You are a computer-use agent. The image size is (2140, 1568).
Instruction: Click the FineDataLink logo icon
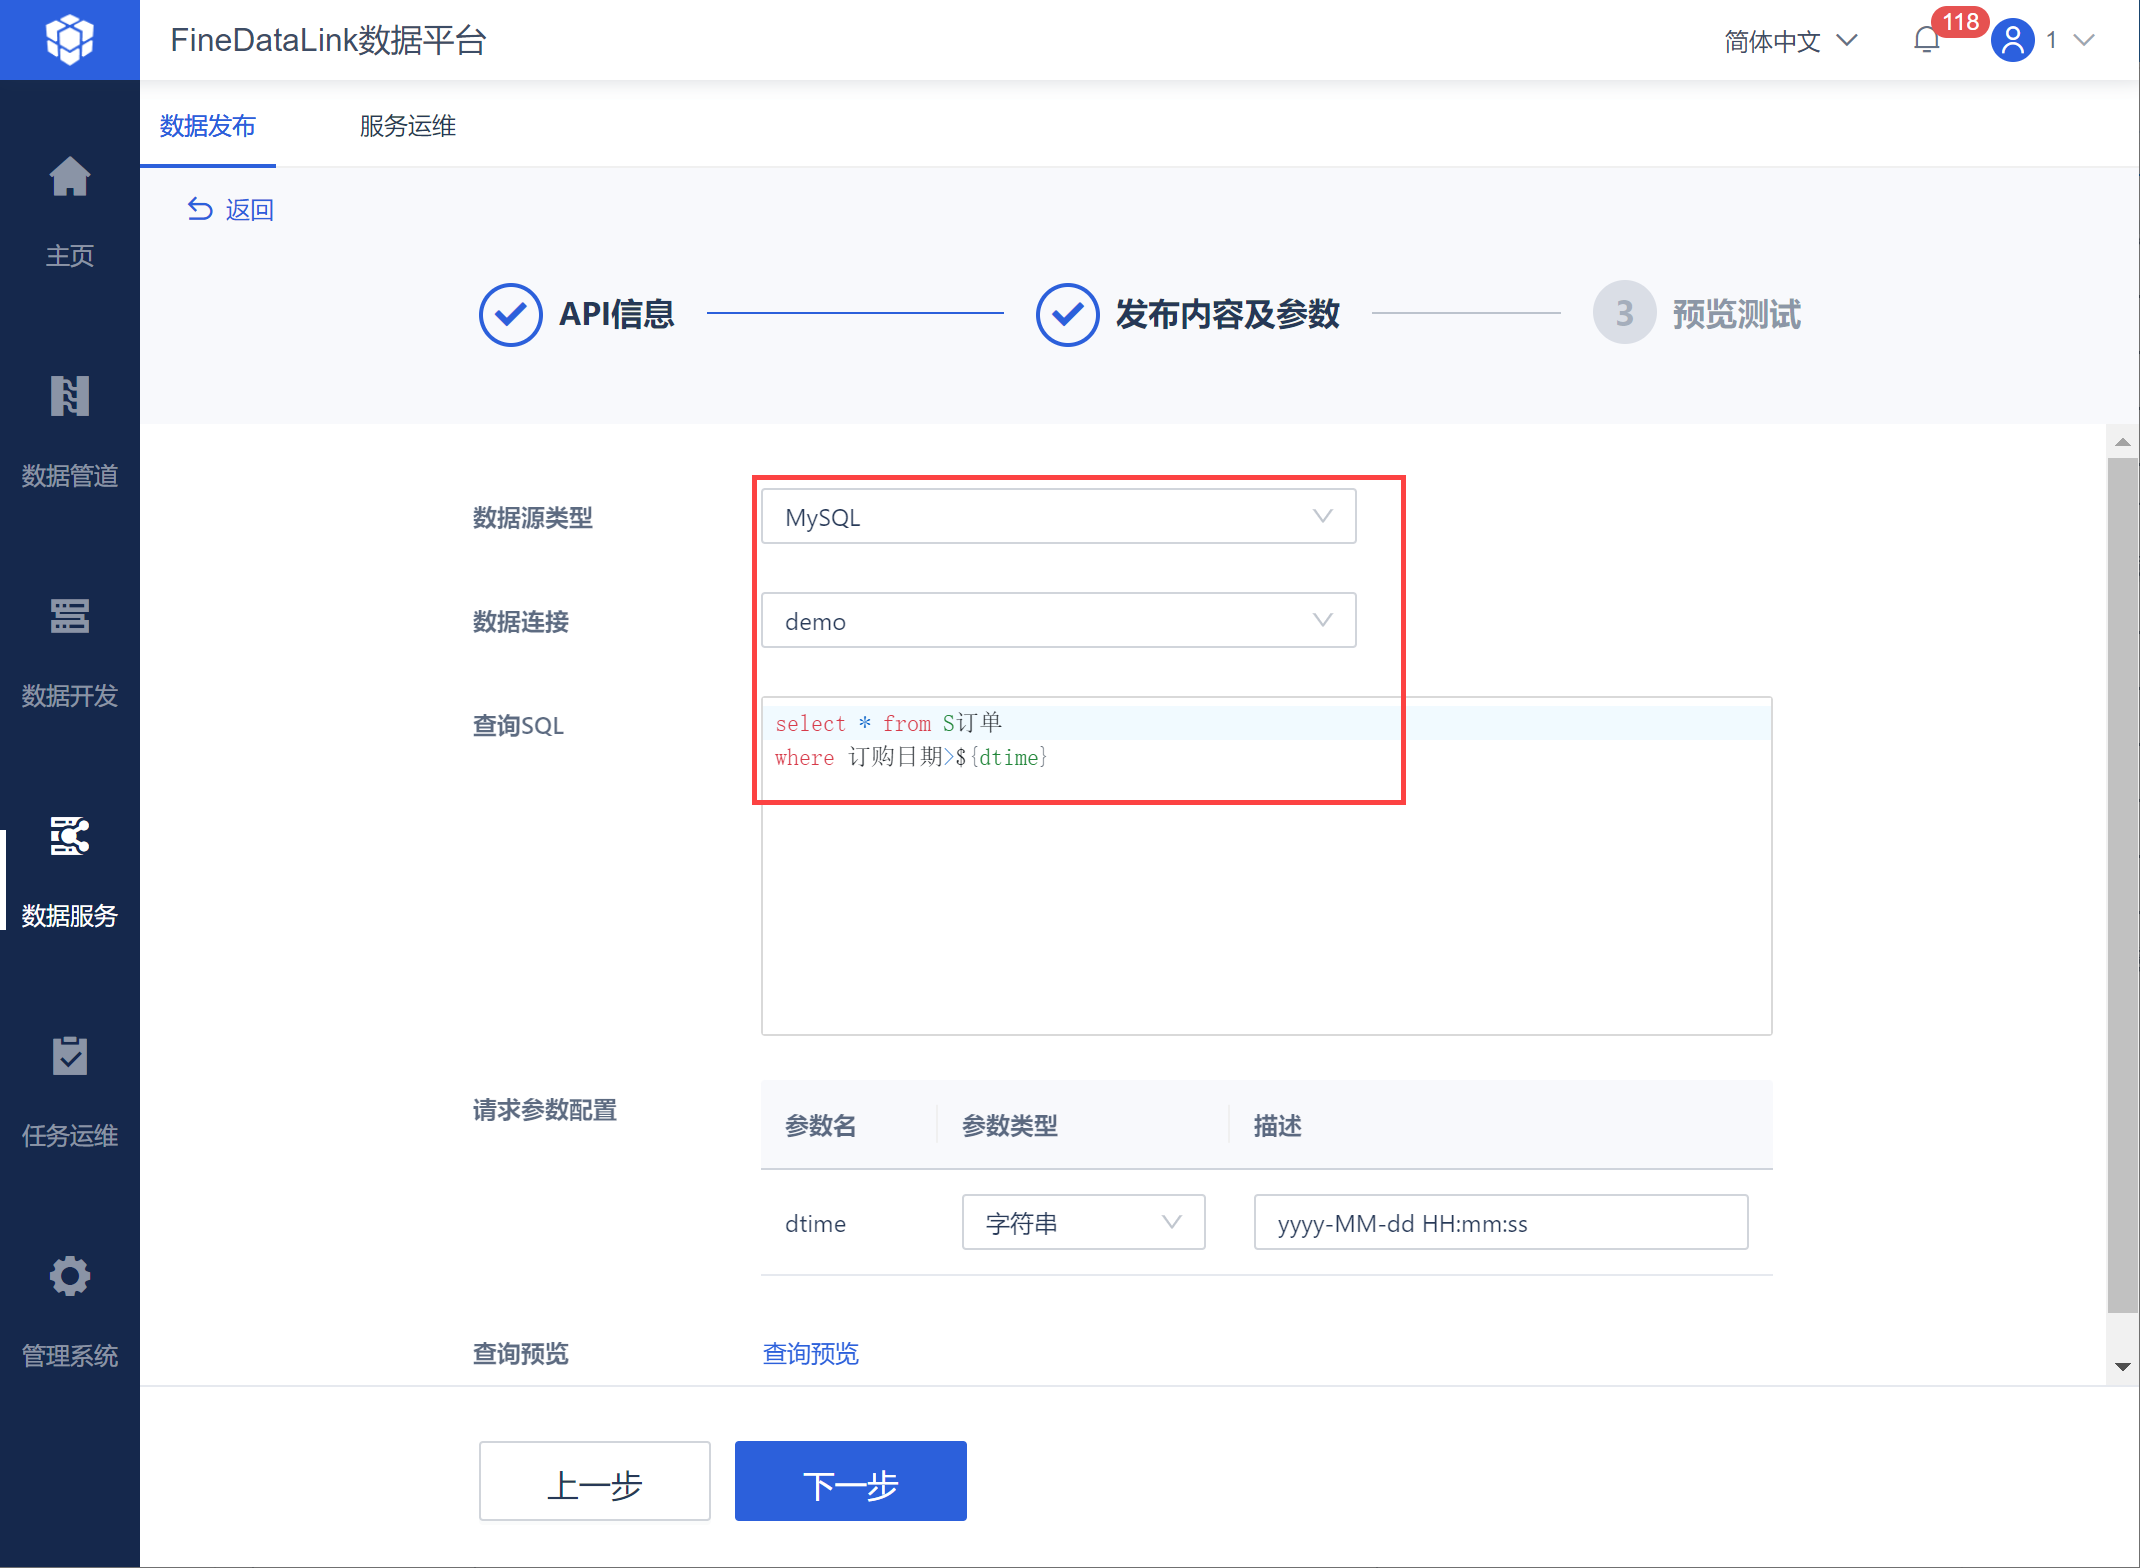(69, 40)
